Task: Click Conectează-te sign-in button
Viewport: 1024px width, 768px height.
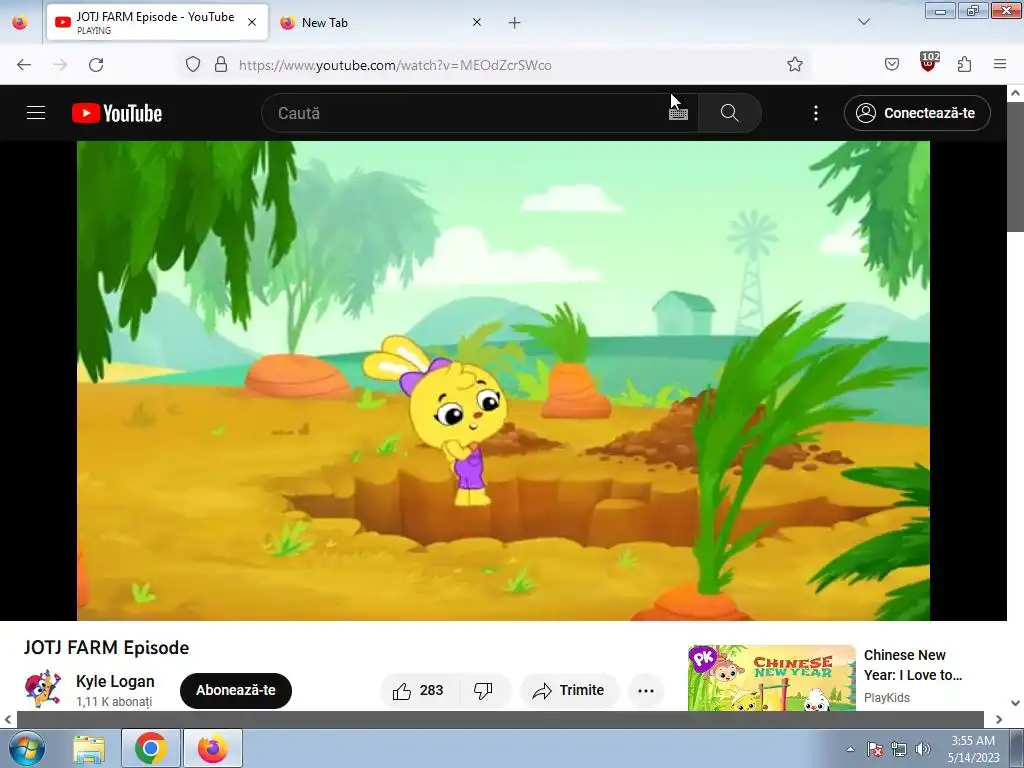Action: point(917,113)
